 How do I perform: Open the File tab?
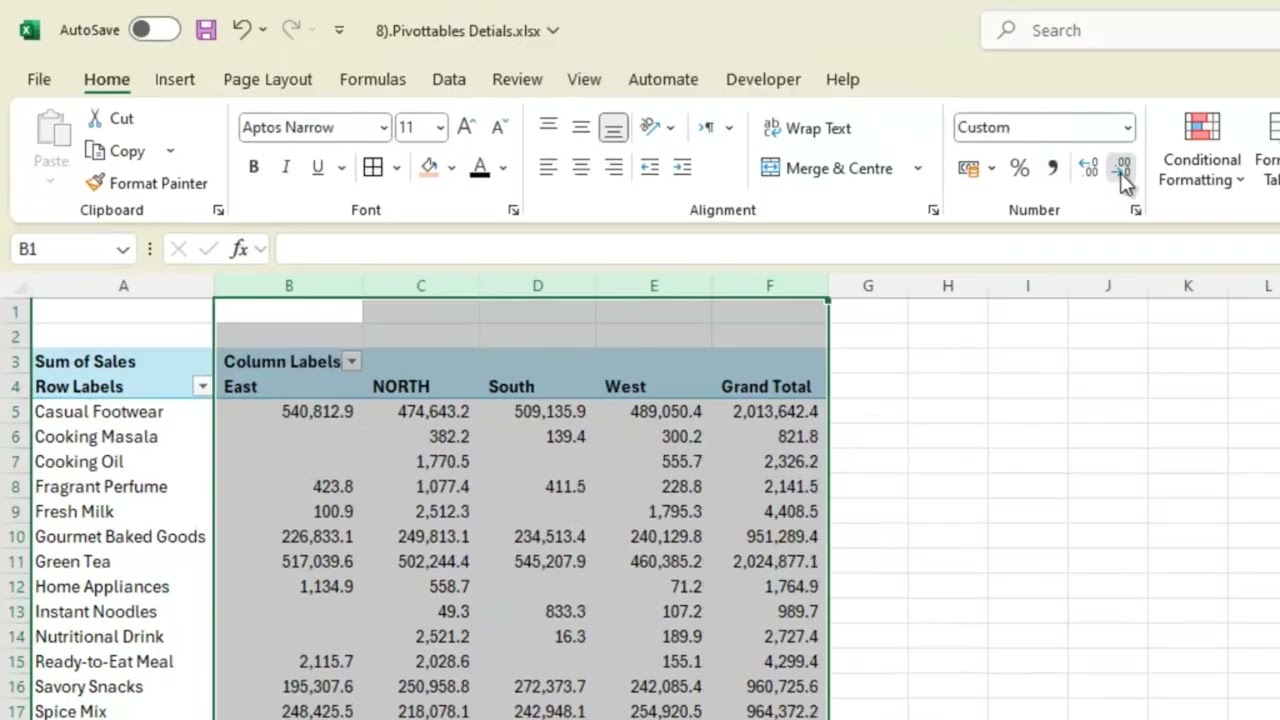click(x=39, y=79)
